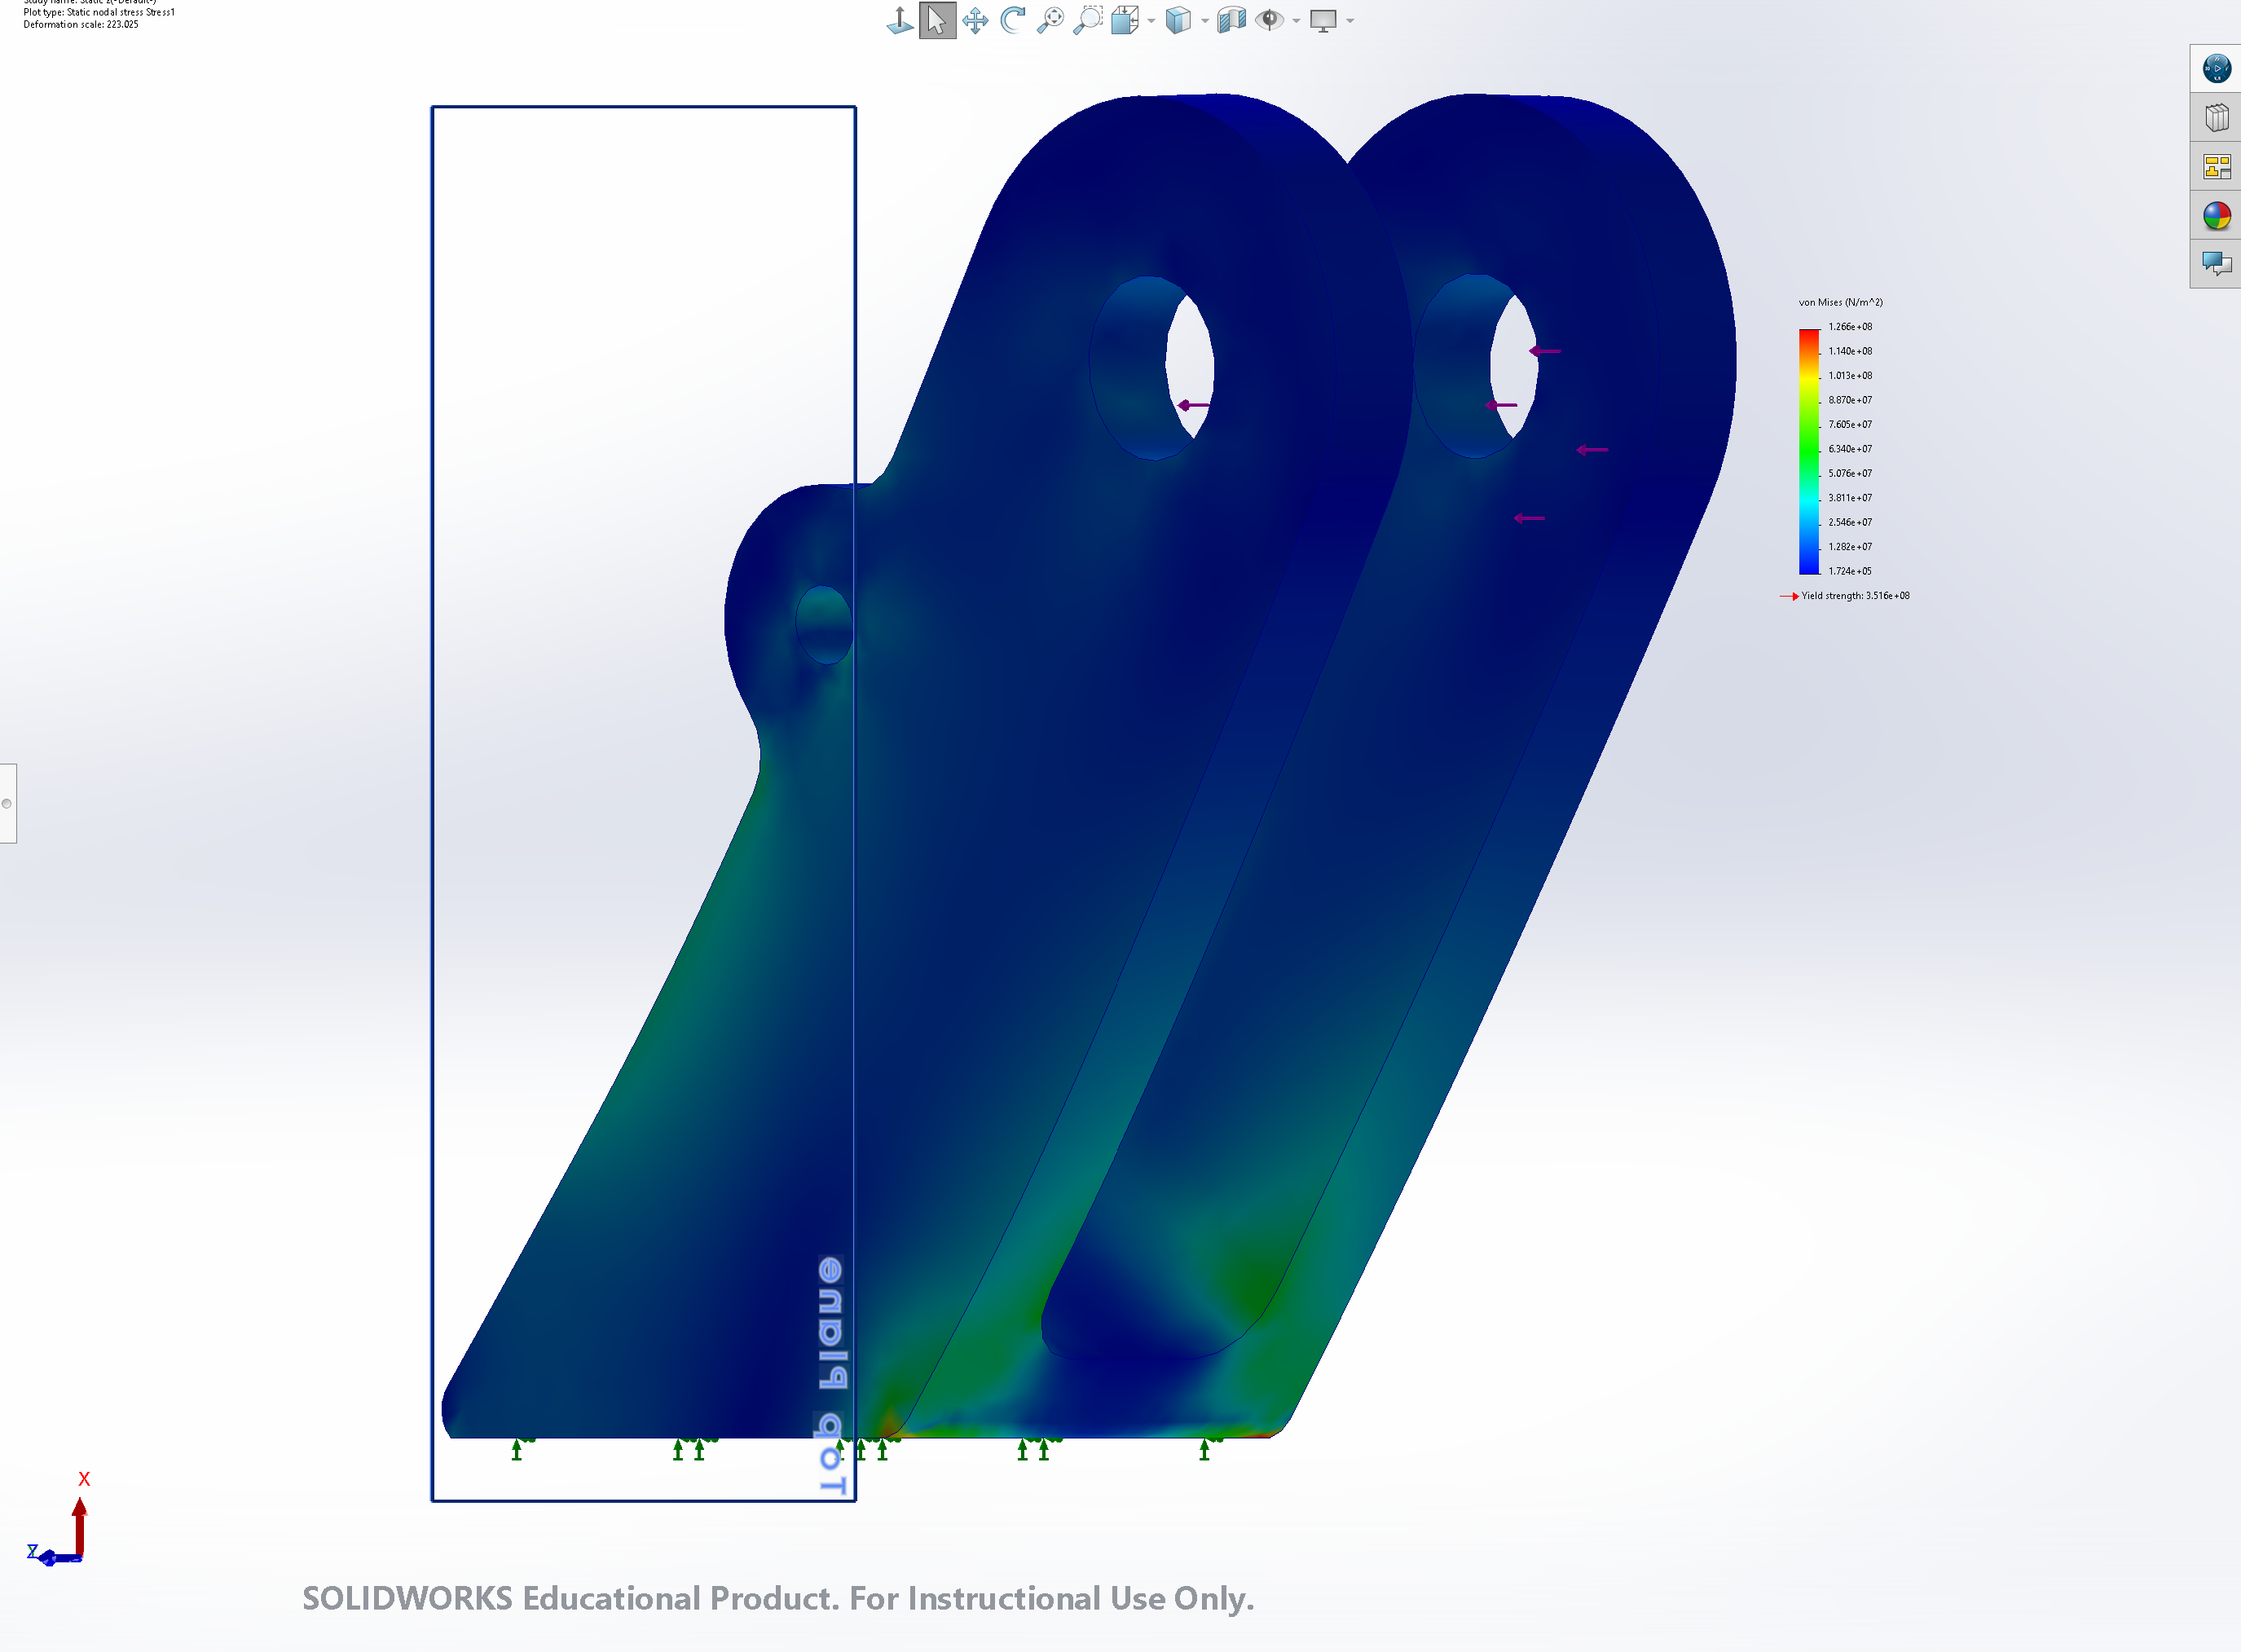Click the Zoom to Fit magnifier
Image resolution: width=2241 pixels, height=1652 pixels.
tap(1050, 20)
